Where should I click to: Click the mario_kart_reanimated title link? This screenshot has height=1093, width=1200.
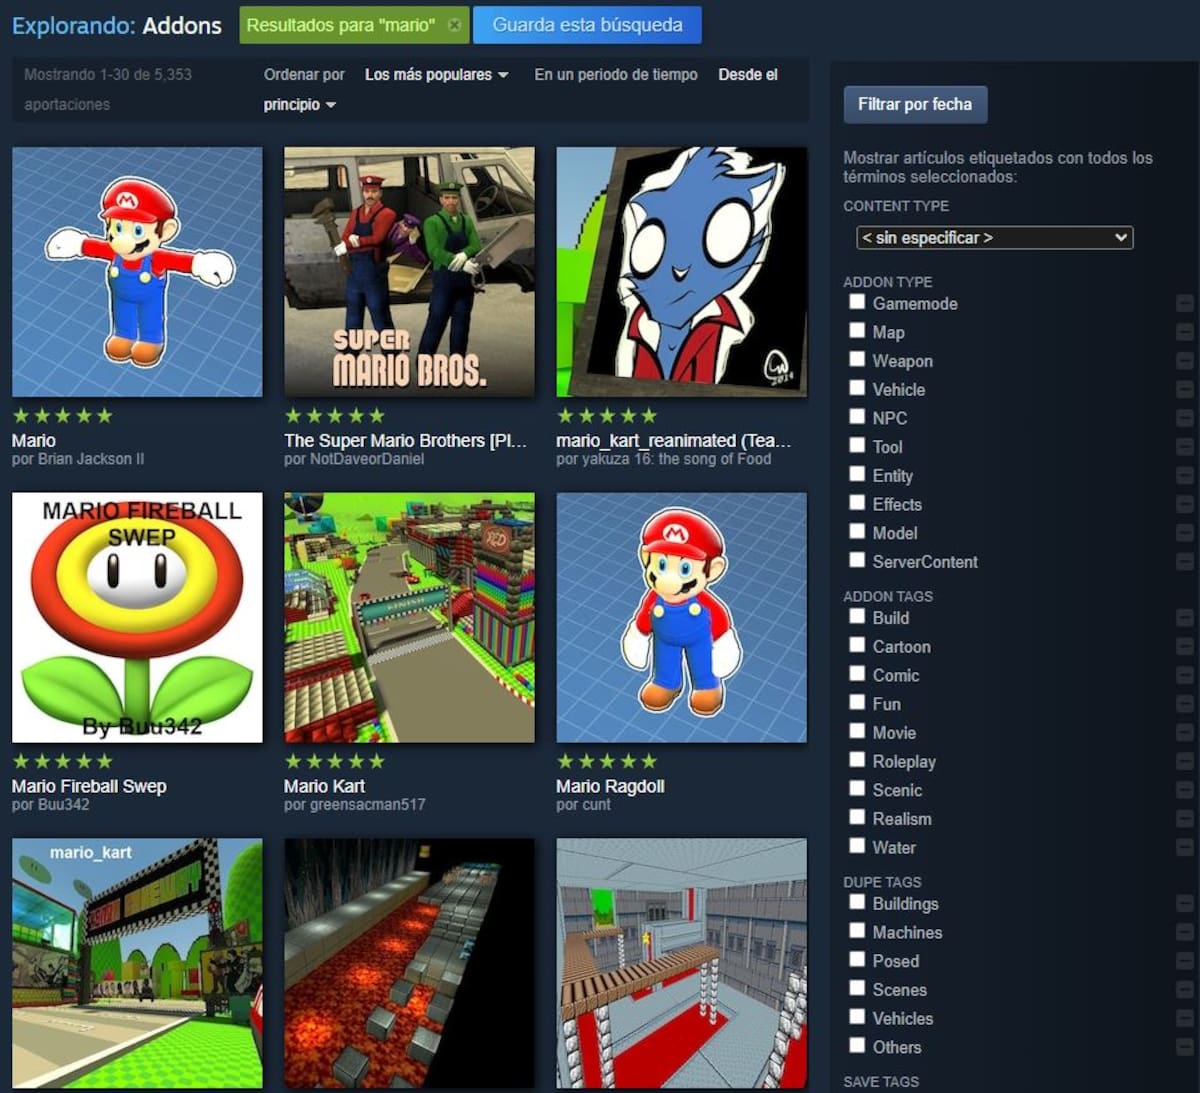point(674,441)
